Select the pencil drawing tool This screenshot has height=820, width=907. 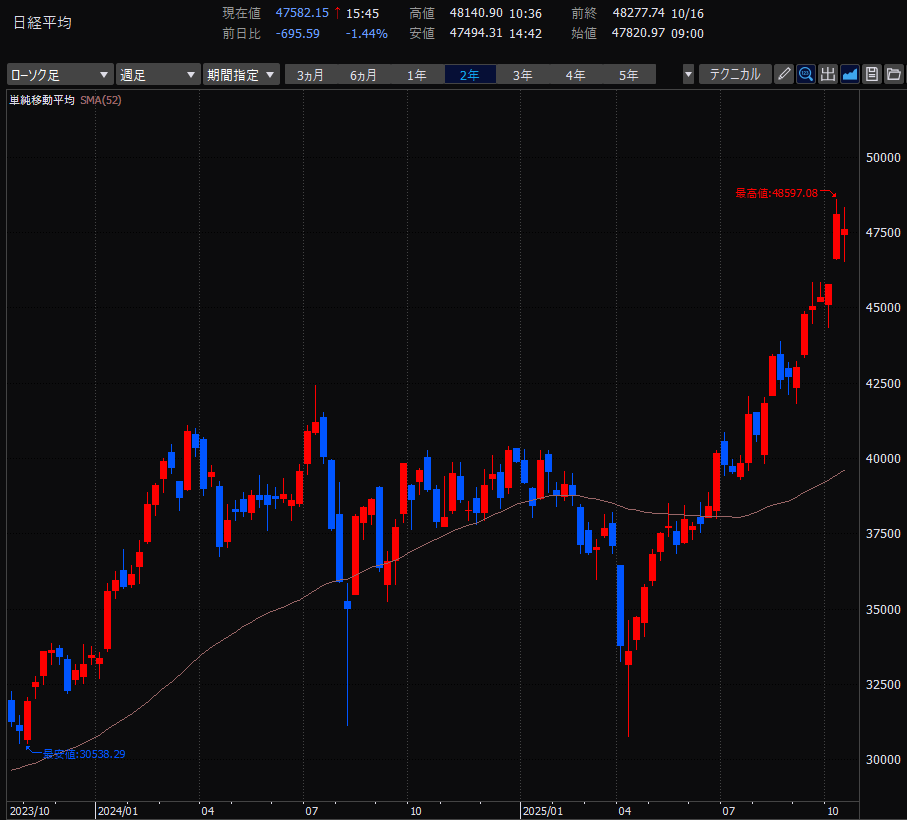click(784, 74)
